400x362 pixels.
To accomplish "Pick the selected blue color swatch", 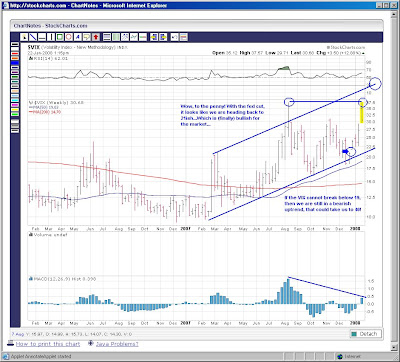I will (x=15, y=63).
